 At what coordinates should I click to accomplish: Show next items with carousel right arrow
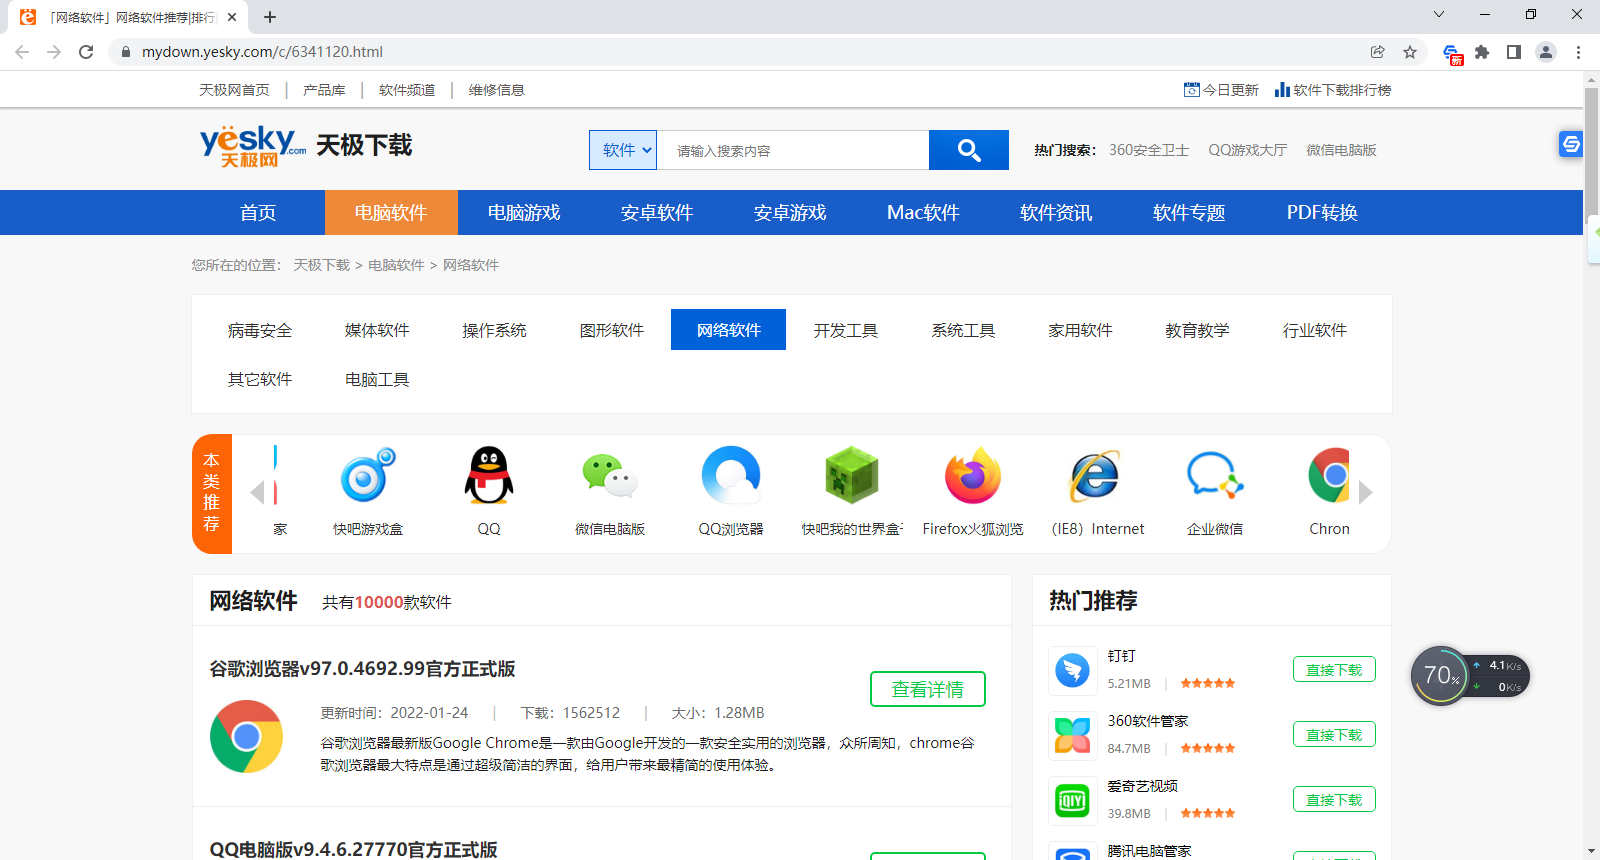1366,492
